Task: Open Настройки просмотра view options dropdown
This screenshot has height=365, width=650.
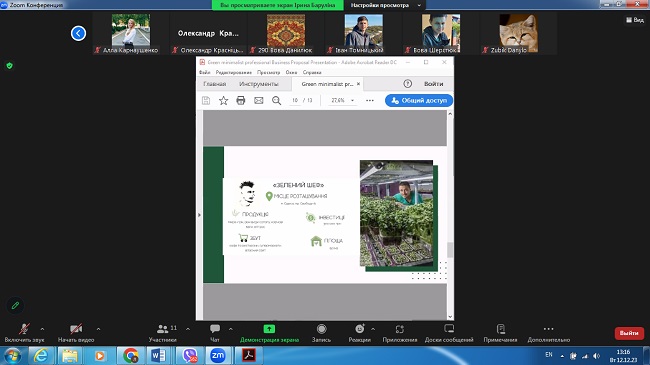Action: (x=385, y=5)
